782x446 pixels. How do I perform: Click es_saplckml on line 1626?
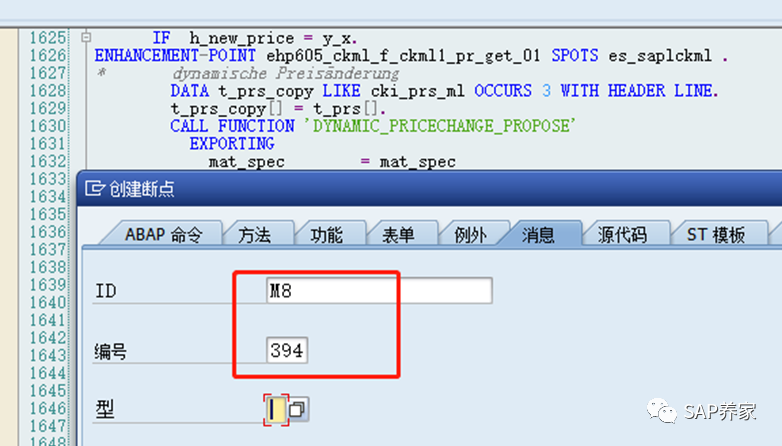(660, 55)
